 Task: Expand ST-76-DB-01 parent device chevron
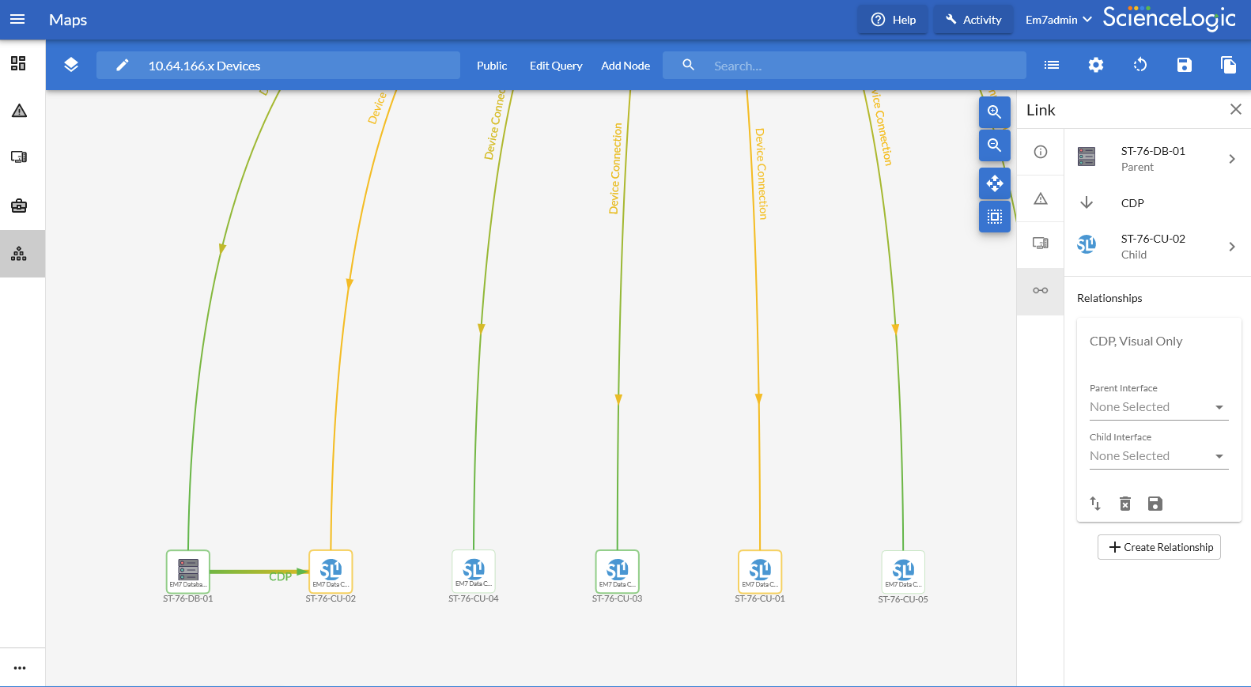pyautogui.click(x=1232, y=159)
